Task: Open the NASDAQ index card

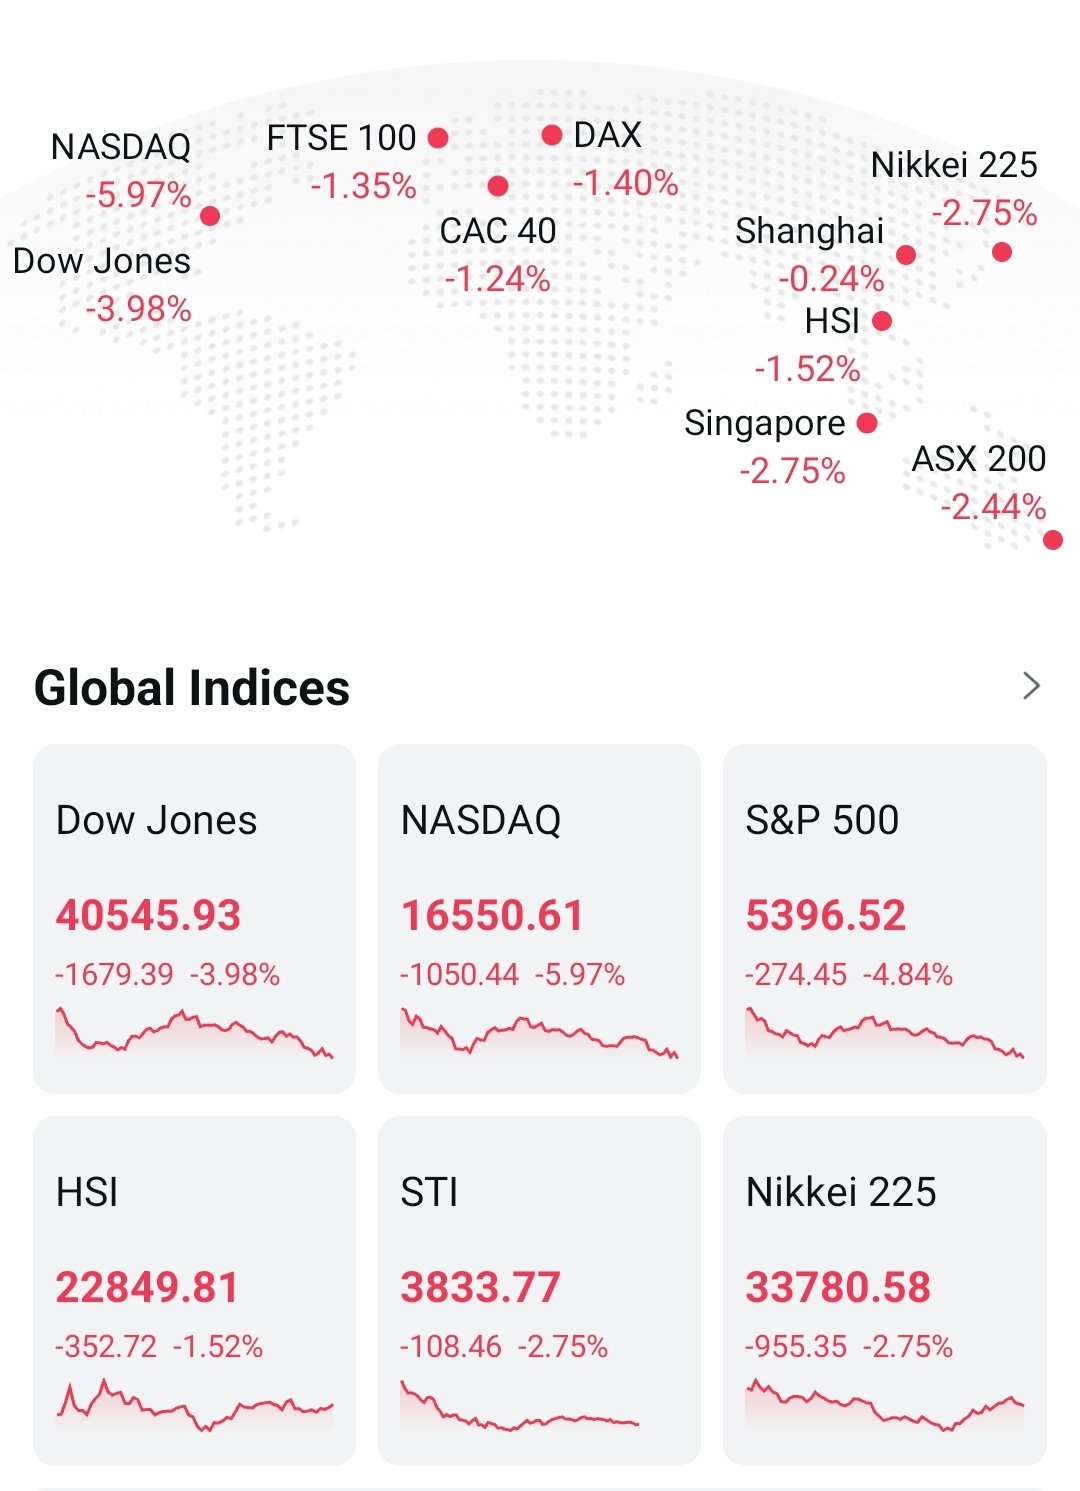Action: click(x=539, y=918)
